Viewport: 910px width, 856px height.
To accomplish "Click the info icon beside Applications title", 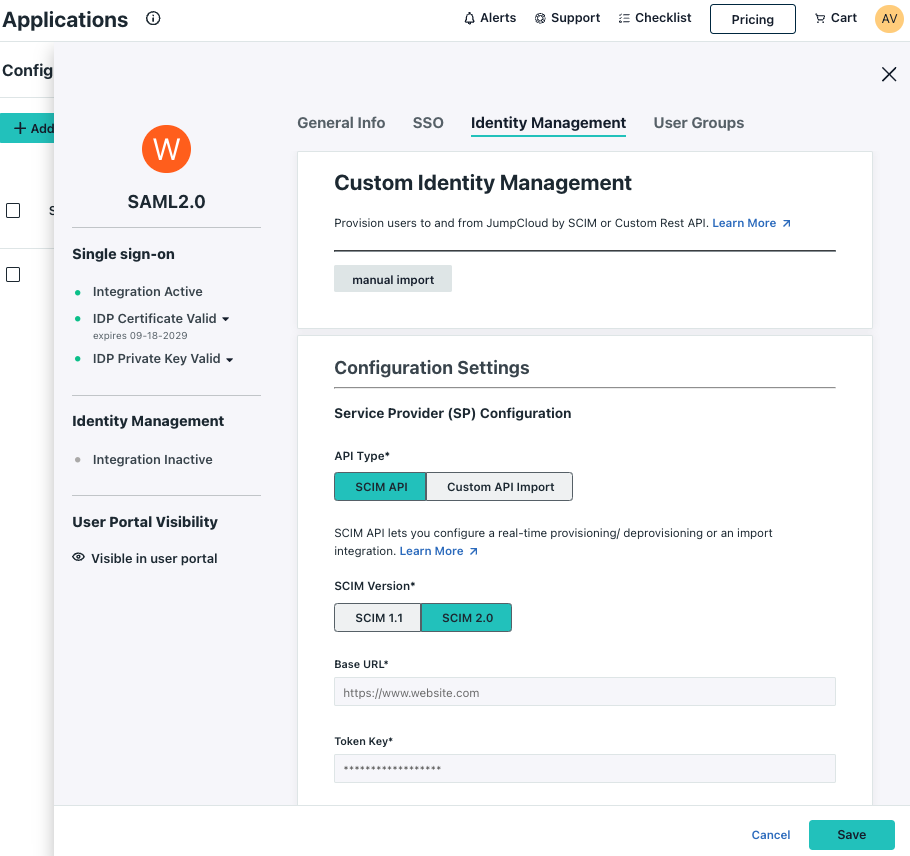I will [153, 19].
